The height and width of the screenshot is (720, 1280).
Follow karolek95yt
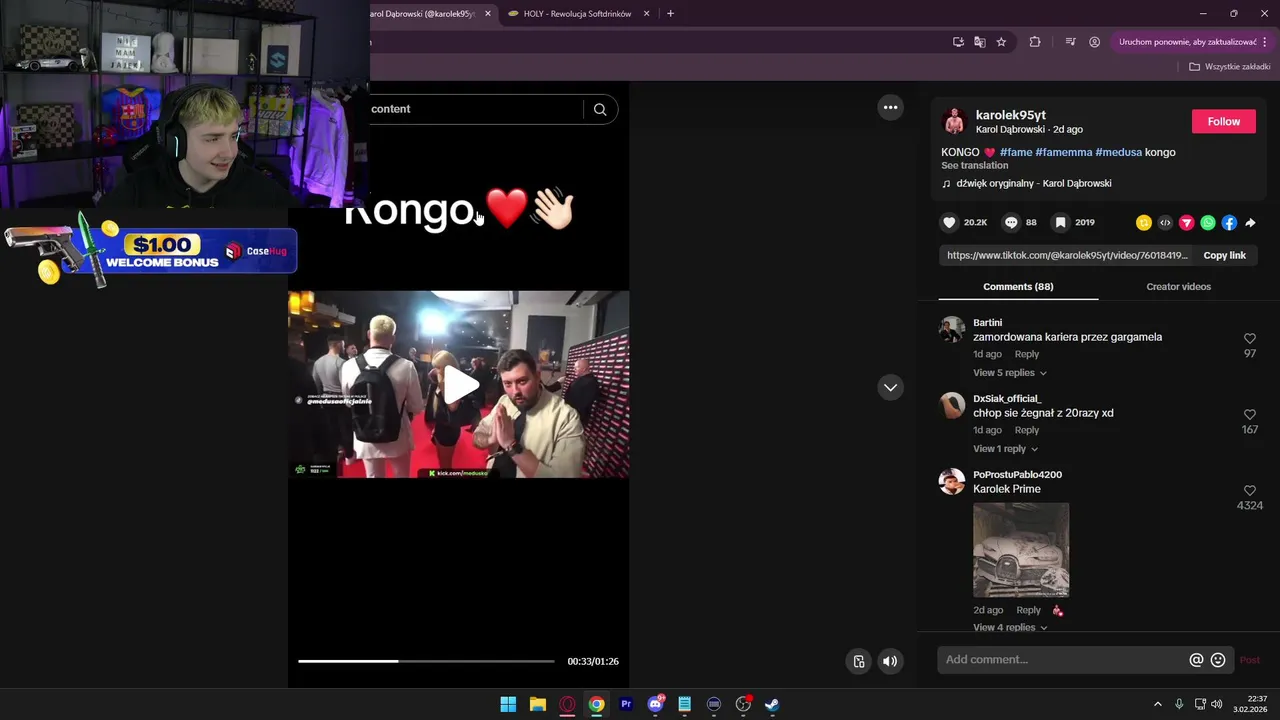(x=1223, y=121)
